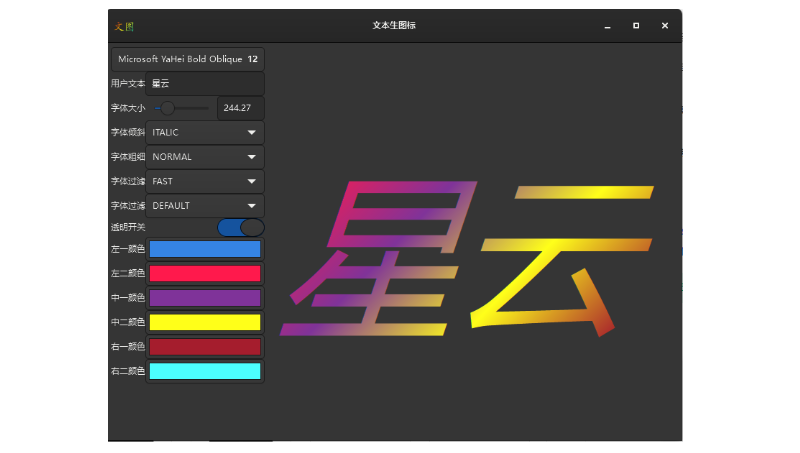
Task: Click the 字体大小 slider handle
Action: (x=167, y=108)
